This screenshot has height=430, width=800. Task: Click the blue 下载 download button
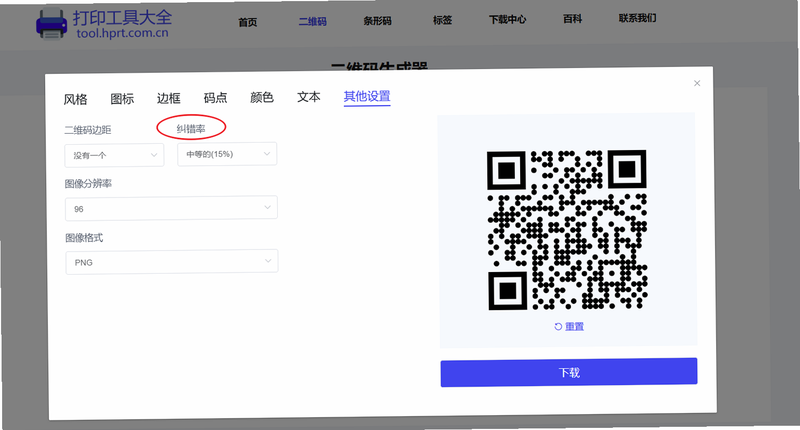569,372
